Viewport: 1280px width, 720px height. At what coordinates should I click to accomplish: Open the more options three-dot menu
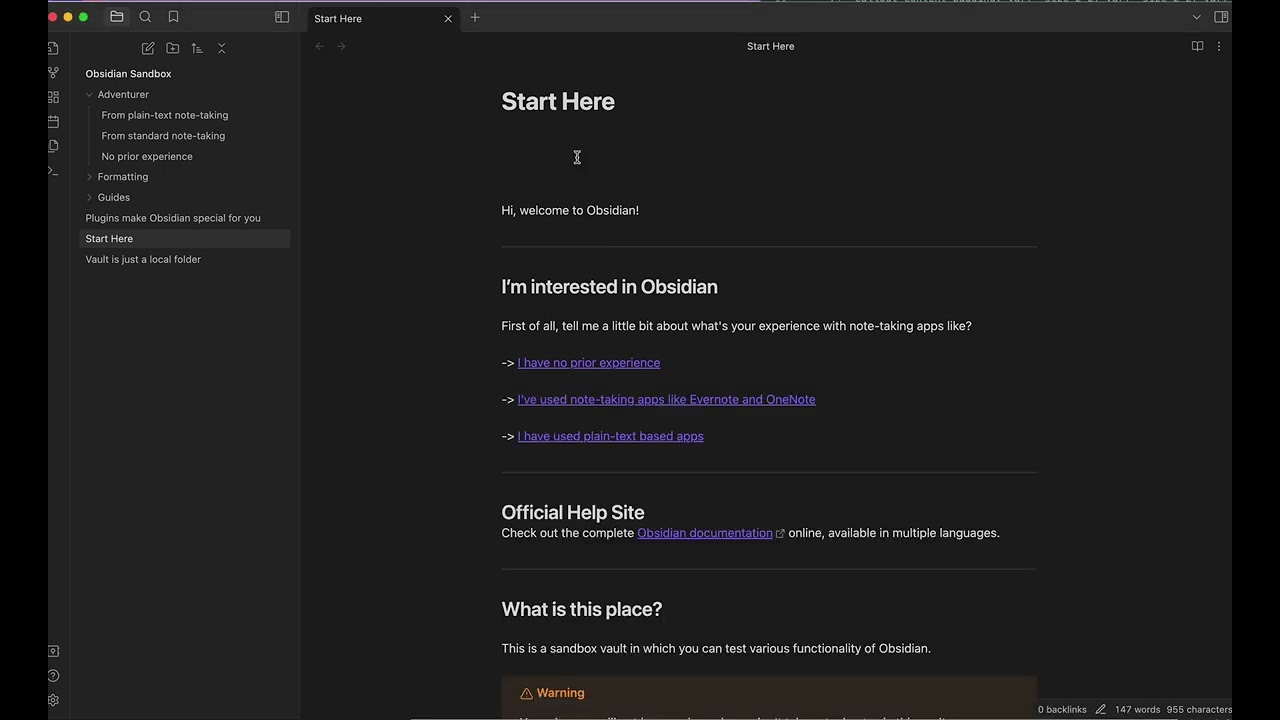pos(1218,46)
